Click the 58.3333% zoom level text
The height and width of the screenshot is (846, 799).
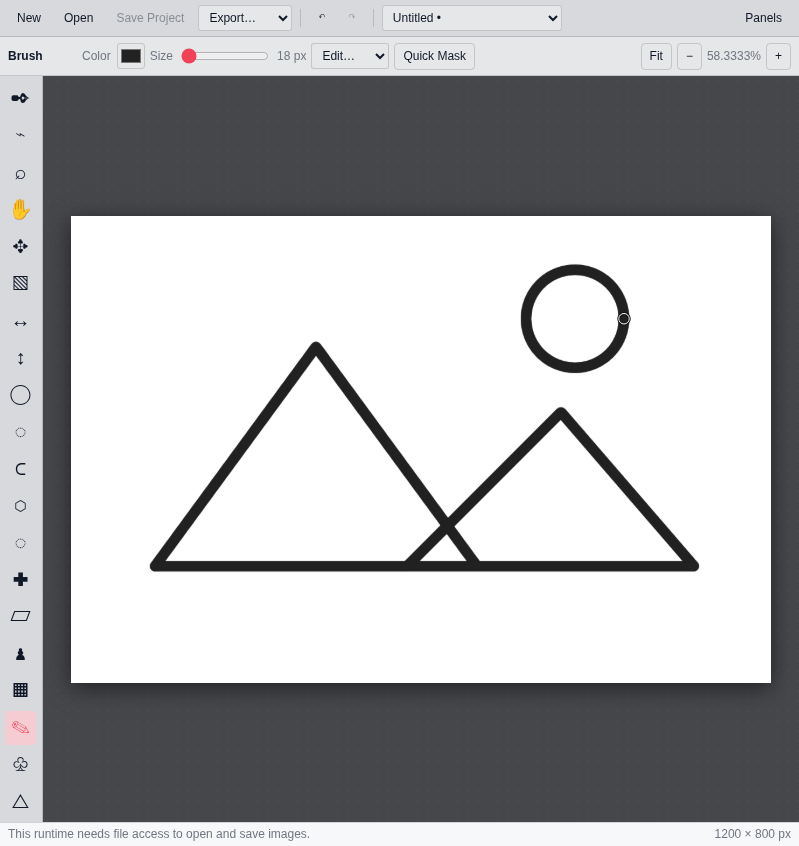coord(734,56)
